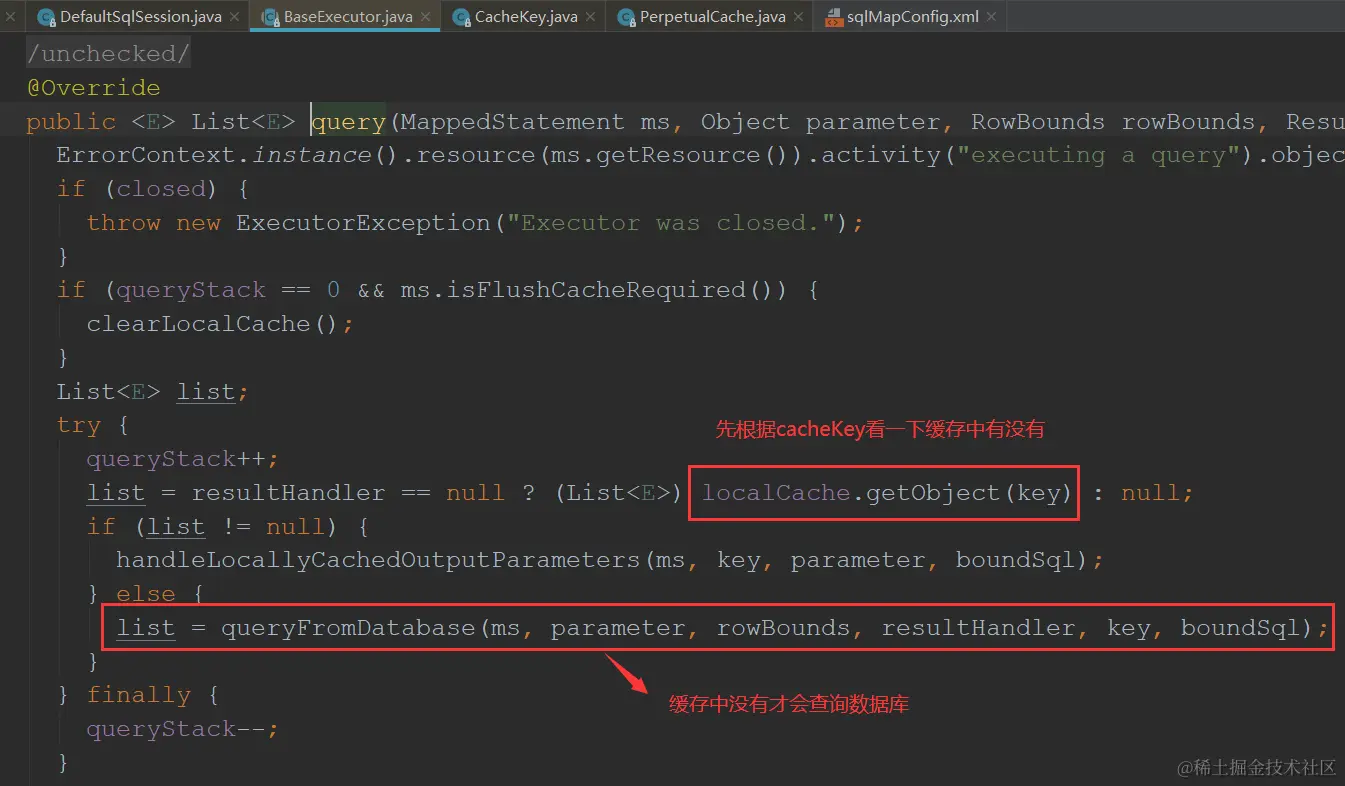Close the DefaultSqlSession.java tab
Screen dimensions: 1345x786
[x=235, y=17]
